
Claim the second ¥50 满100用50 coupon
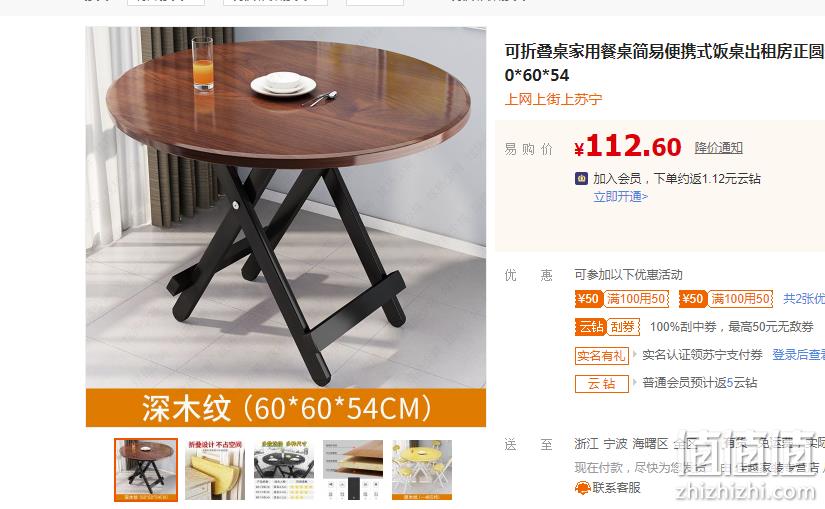pyautogui.click(x=726, y=299)
